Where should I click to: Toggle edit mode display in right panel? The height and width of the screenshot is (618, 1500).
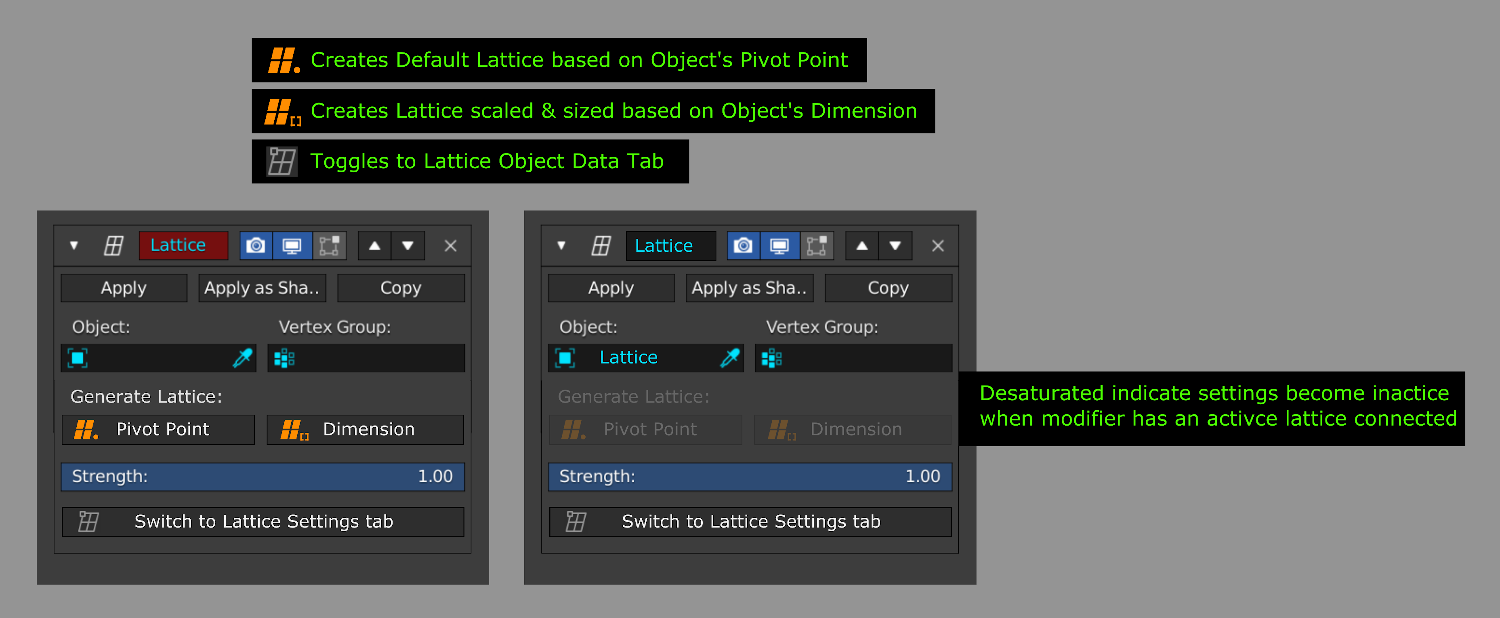pyautogui.click(x=816, y=246)
